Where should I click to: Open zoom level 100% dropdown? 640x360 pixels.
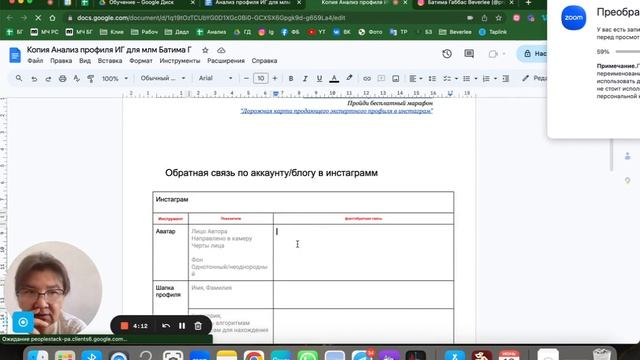115,78
